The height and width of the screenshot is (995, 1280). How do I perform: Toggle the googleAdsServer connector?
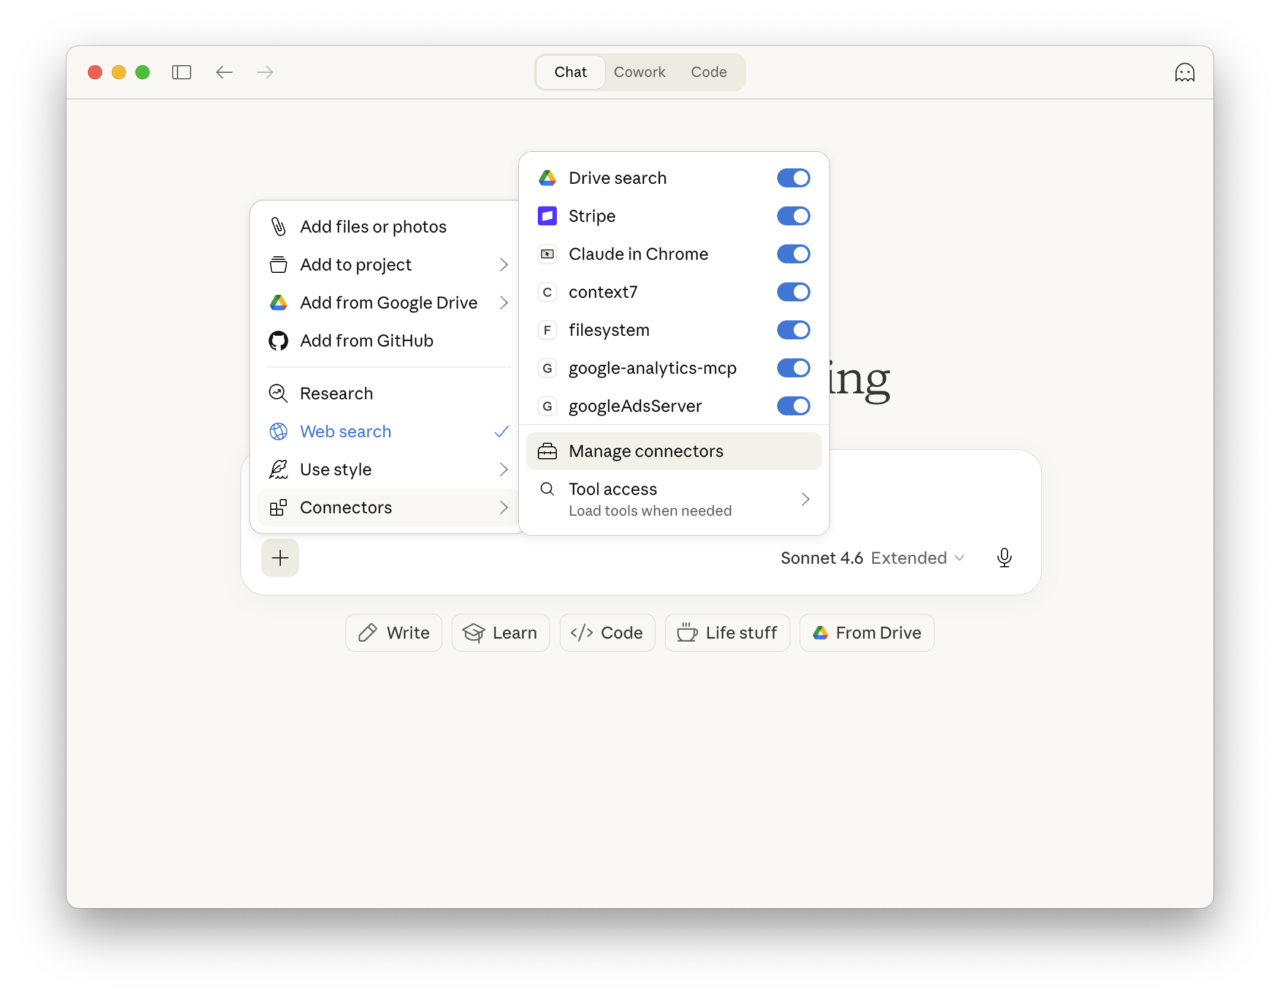coord(793,405)
